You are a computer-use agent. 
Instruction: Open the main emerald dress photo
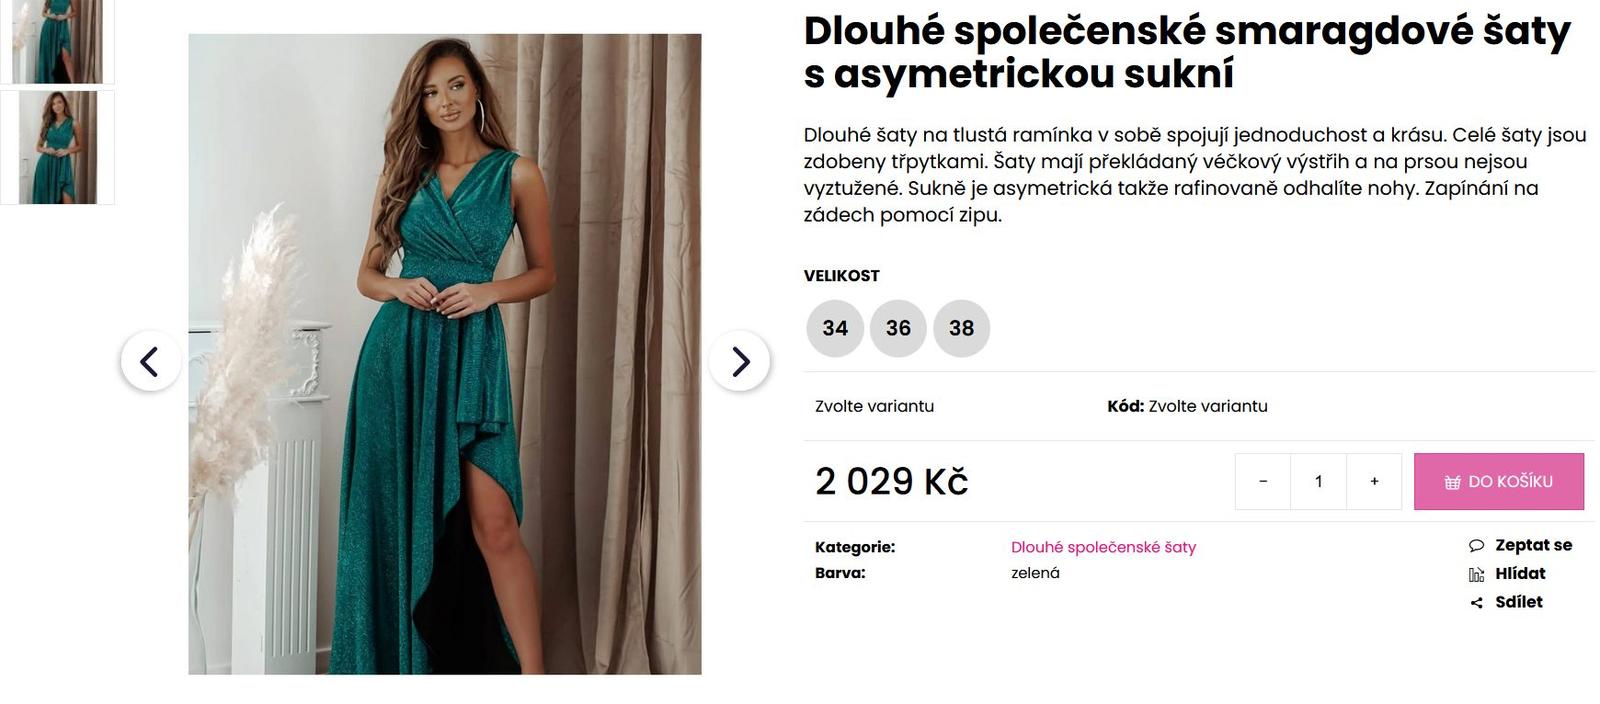(x=445, y=354)
